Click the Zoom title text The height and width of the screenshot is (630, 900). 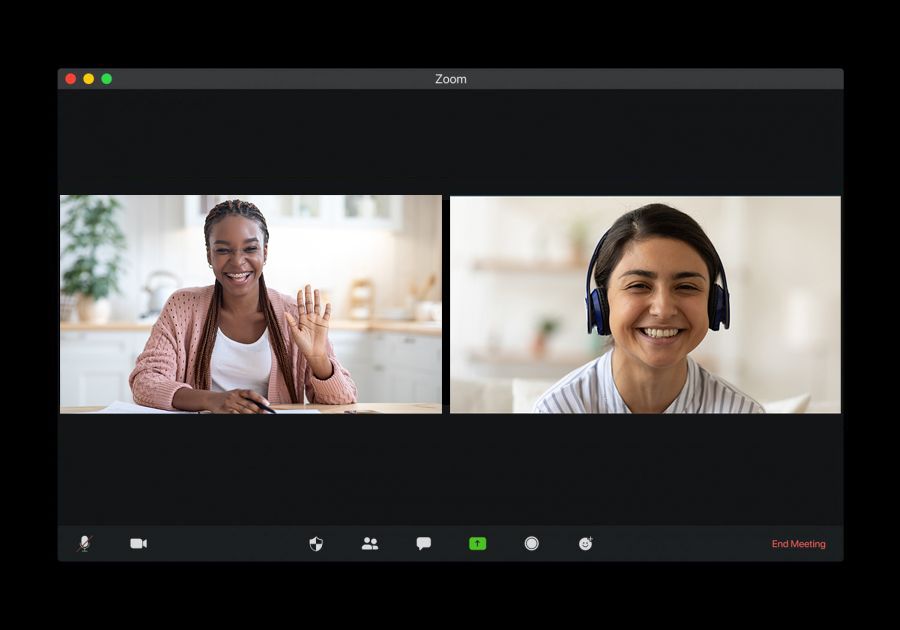click(x=451, y=79)
